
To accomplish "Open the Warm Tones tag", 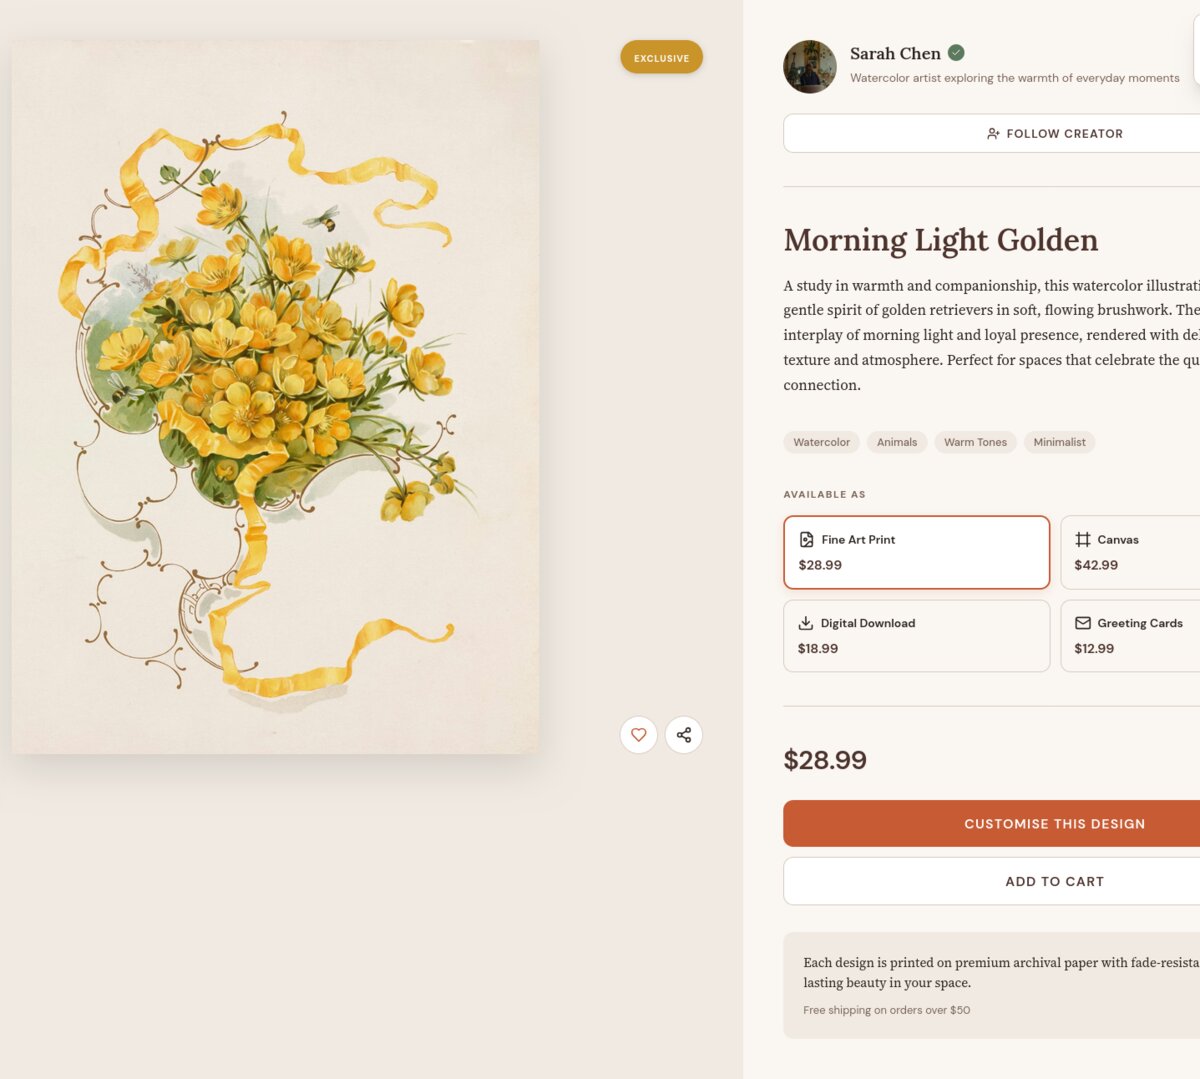I will pos(975,442).
